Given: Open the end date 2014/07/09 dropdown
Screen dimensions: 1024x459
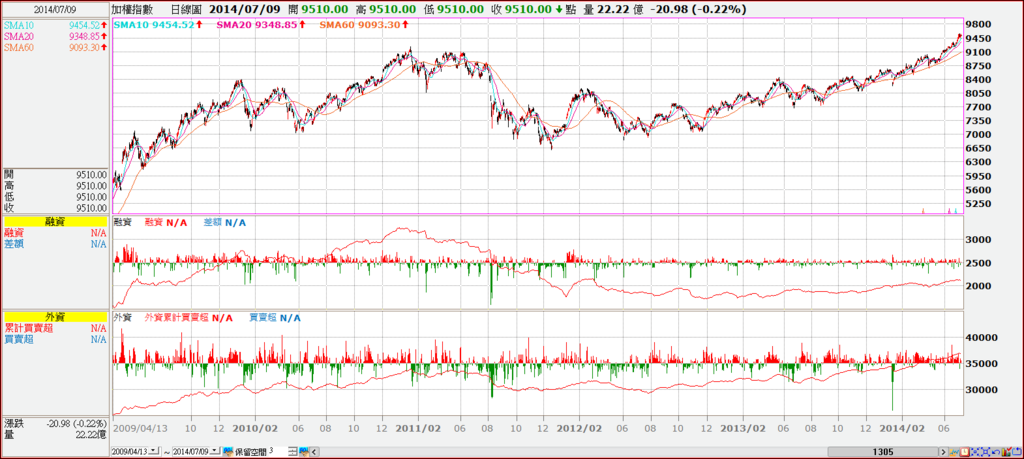Looking at the screenshot, I should pos(214,451).
